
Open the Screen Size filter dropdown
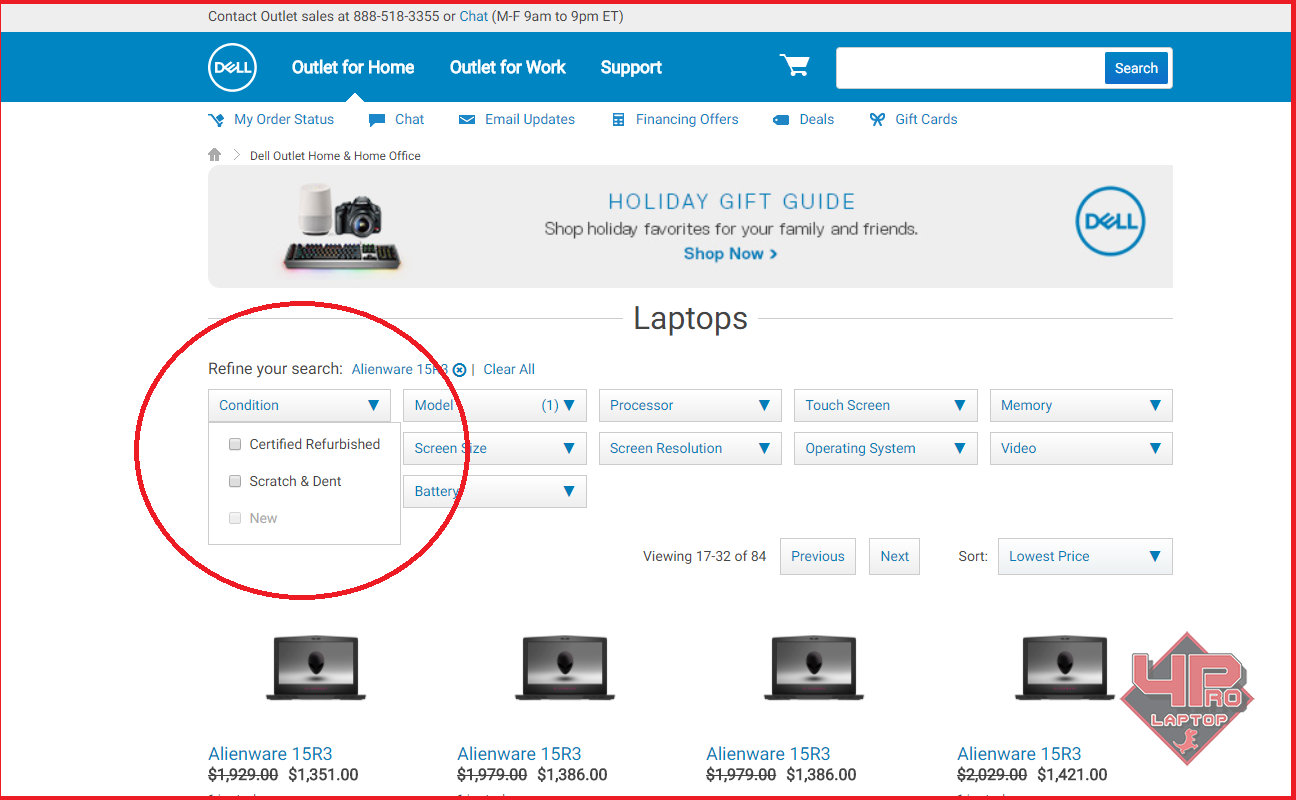click(494, 448)
